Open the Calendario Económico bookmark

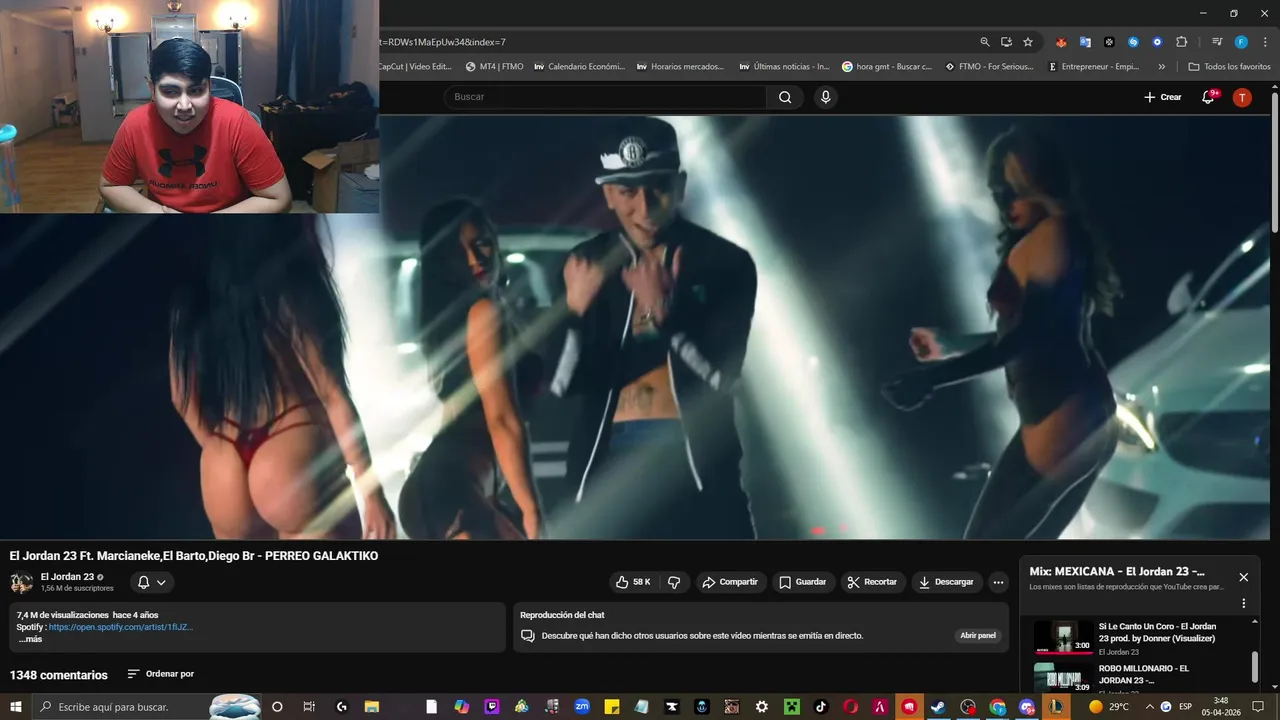click(x=580, y=67)
